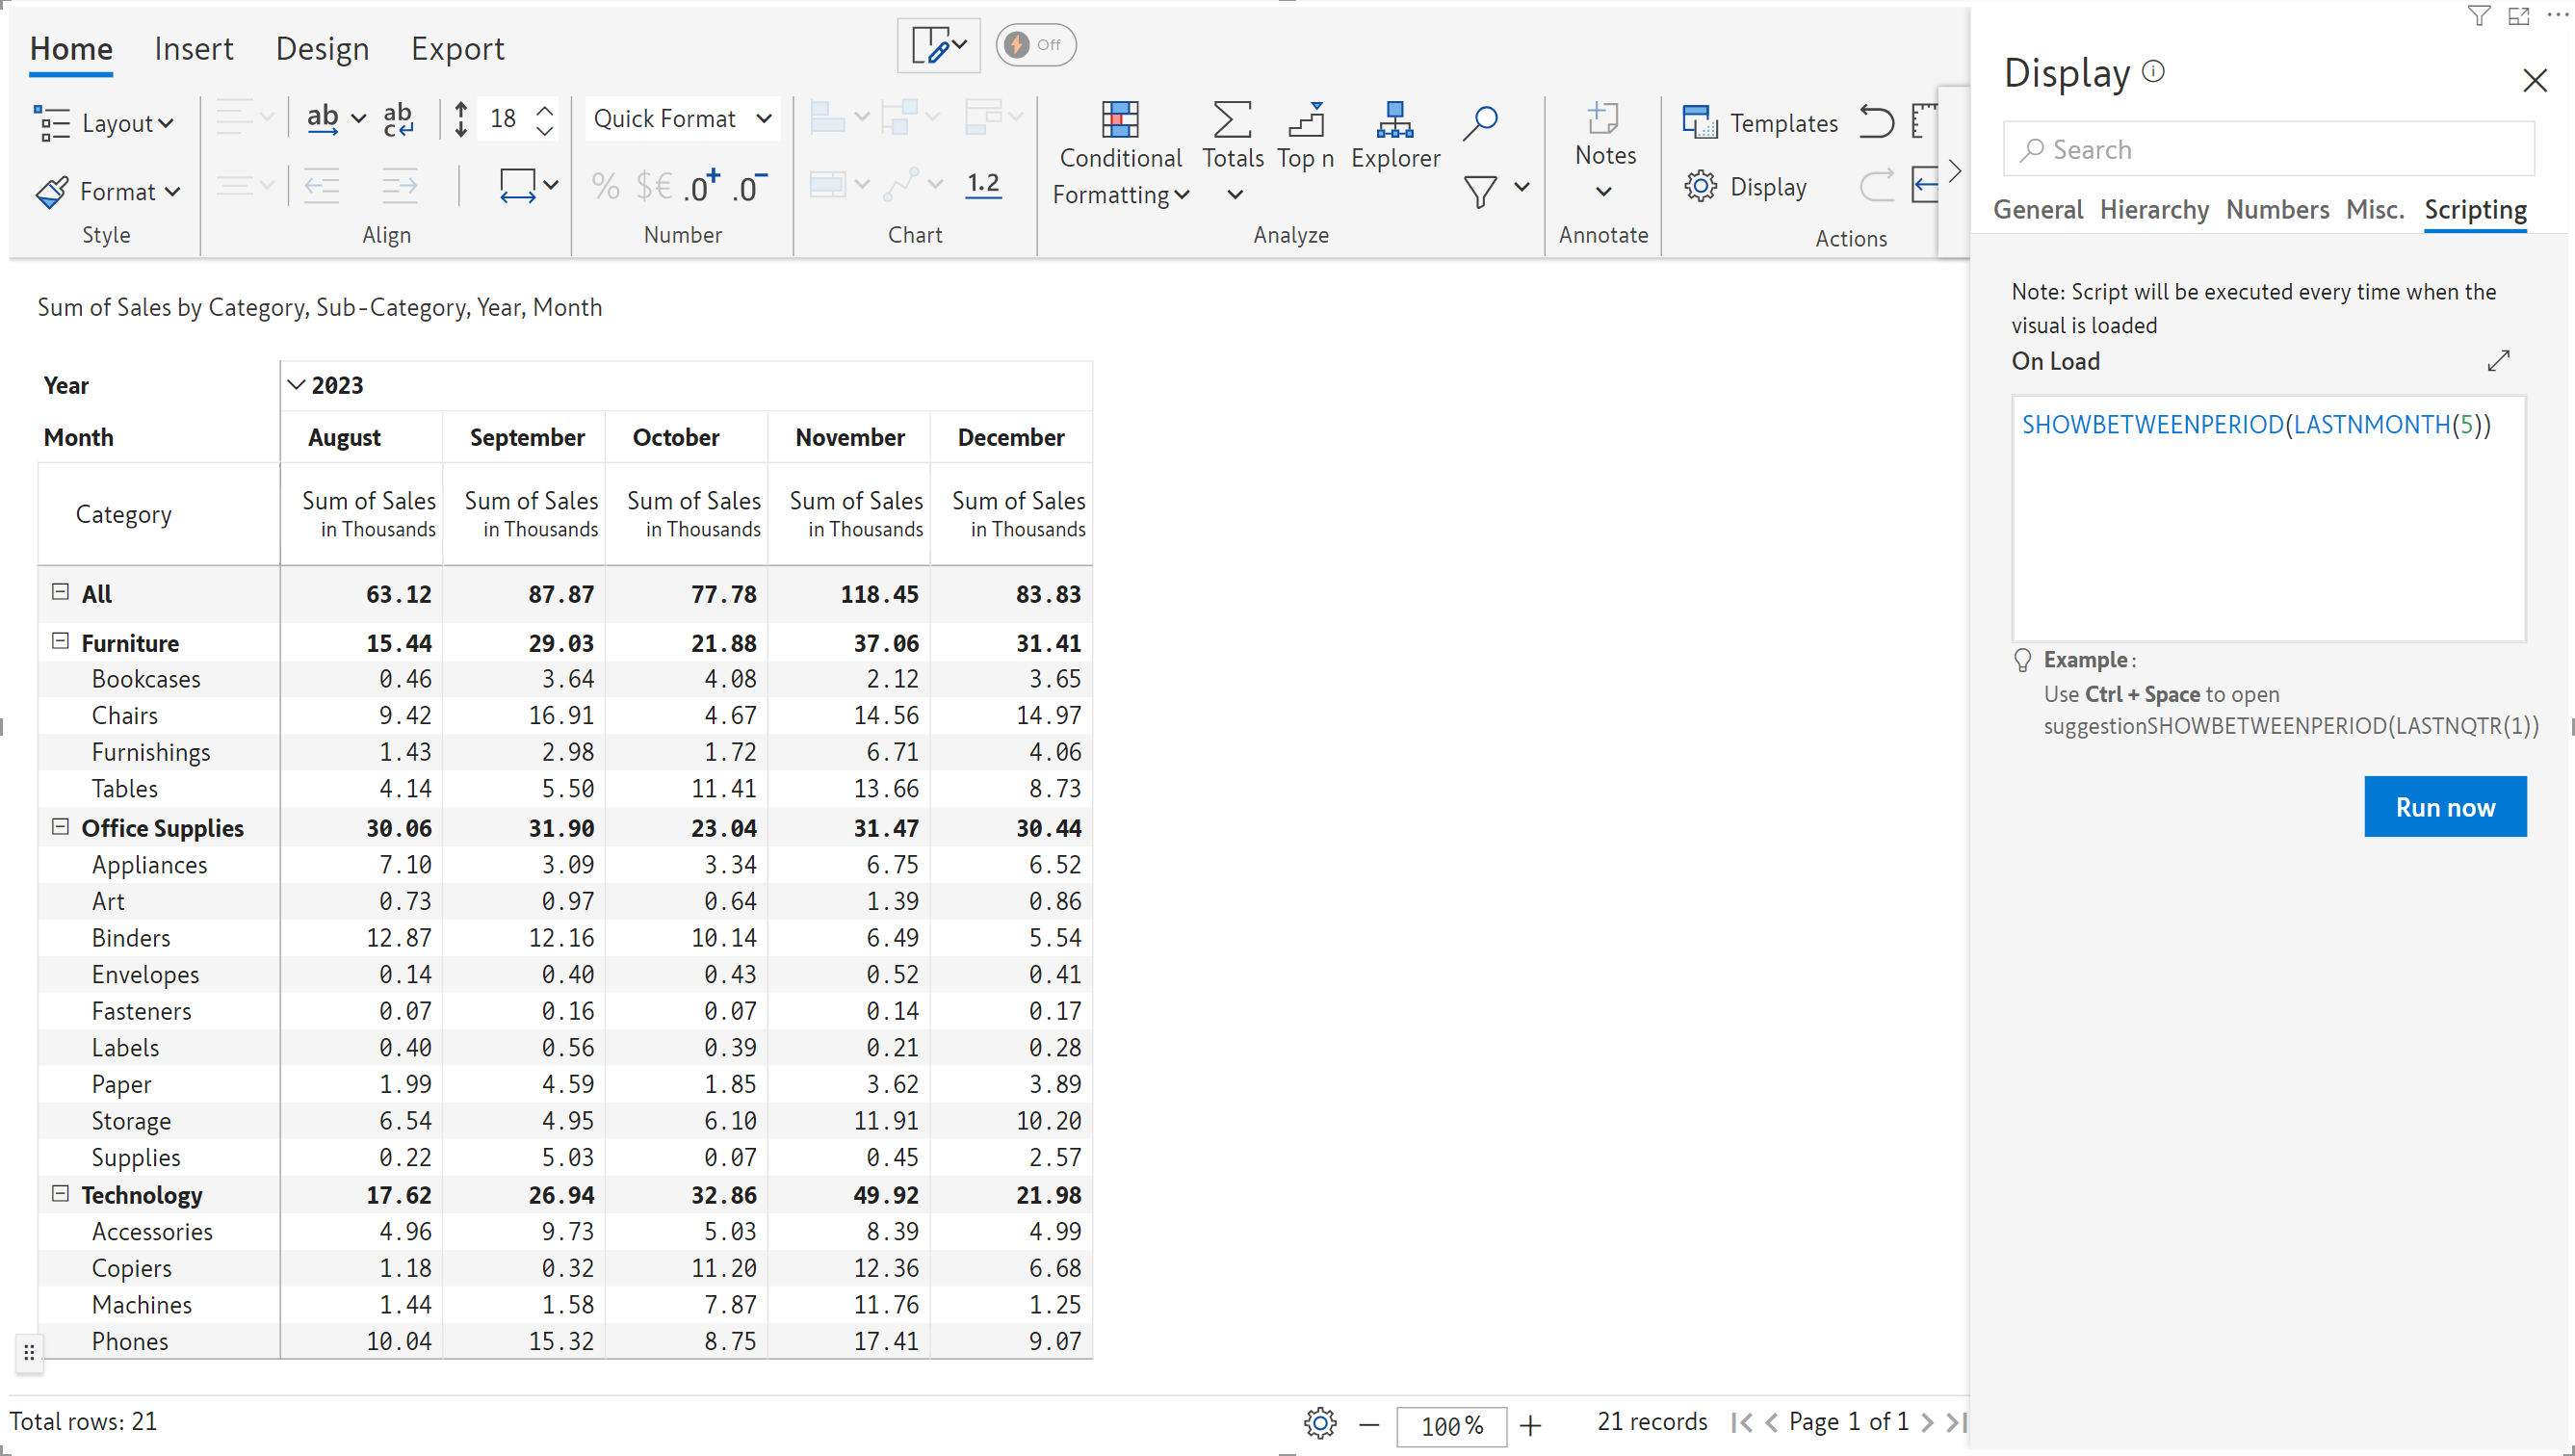Screen dimensions: 2575x1456
Task: Click the Search magnifier in Analyze group
Action: pos(1479,122)
